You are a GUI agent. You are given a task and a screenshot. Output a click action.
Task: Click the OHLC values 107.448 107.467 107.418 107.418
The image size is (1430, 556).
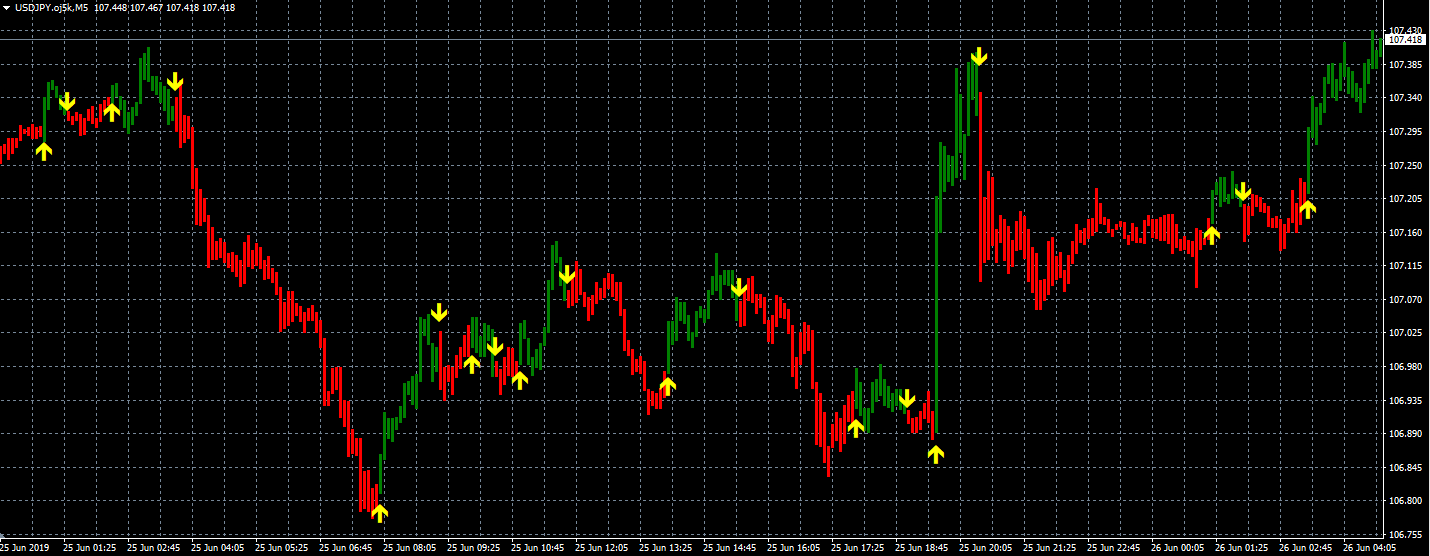point(165,7)
